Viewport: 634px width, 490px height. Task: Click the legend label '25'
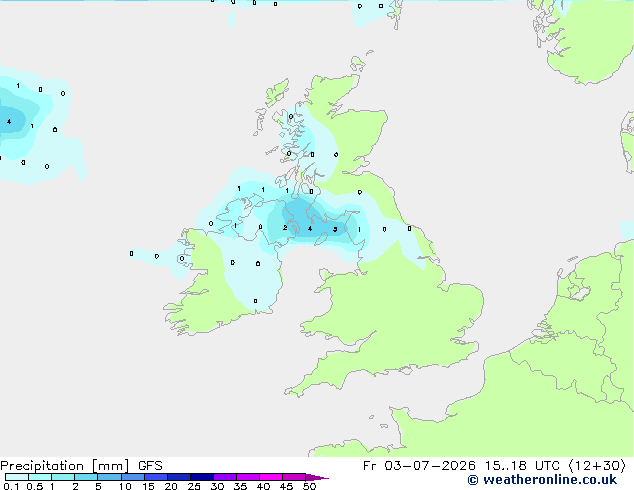point(194,486)
